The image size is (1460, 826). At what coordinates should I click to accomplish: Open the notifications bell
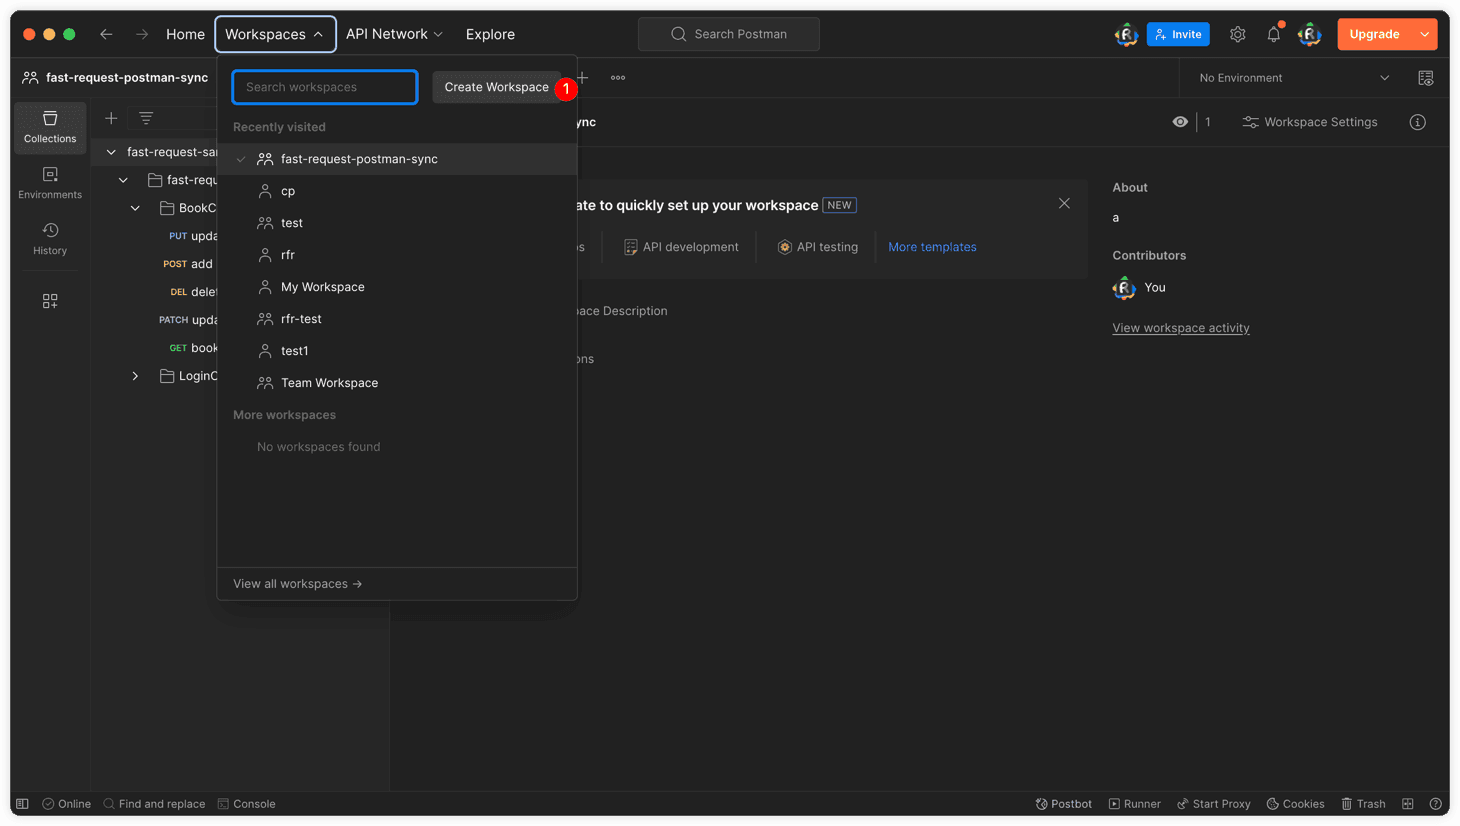tap(1273, 34)
